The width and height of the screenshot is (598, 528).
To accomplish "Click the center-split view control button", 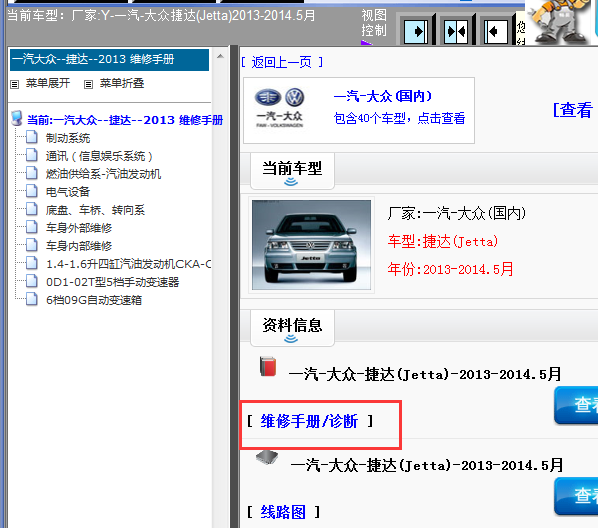I will click(456, 31).
